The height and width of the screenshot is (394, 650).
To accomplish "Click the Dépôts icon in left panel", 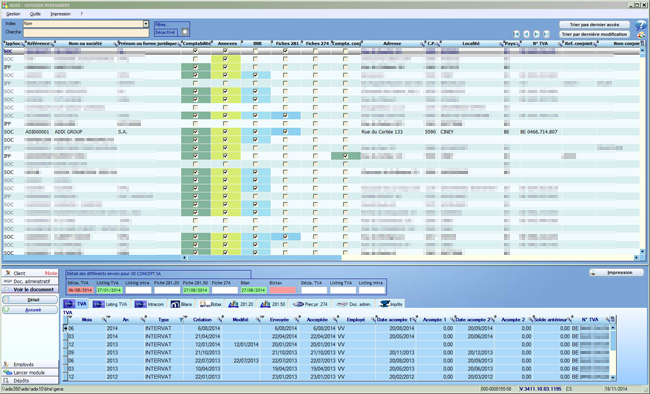I will click(7, 380).
